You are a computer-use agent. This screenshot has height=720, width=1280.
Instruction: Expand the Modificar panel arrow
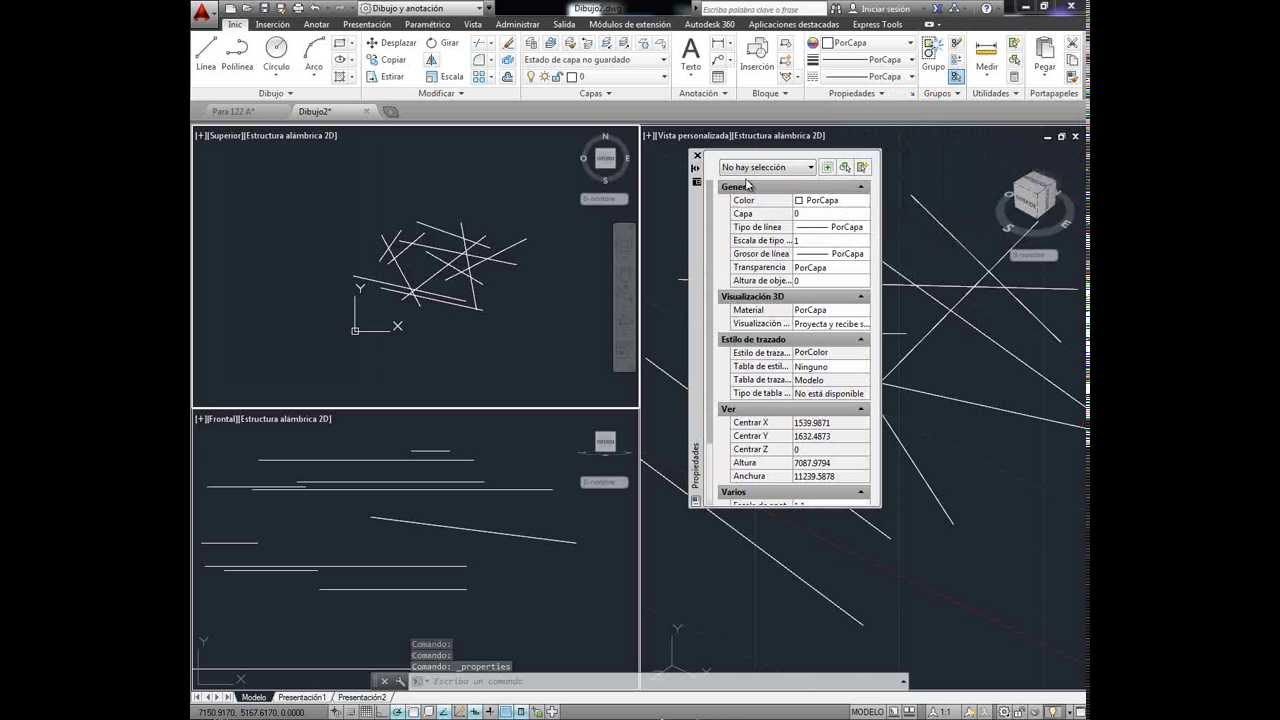pos(460,94)
